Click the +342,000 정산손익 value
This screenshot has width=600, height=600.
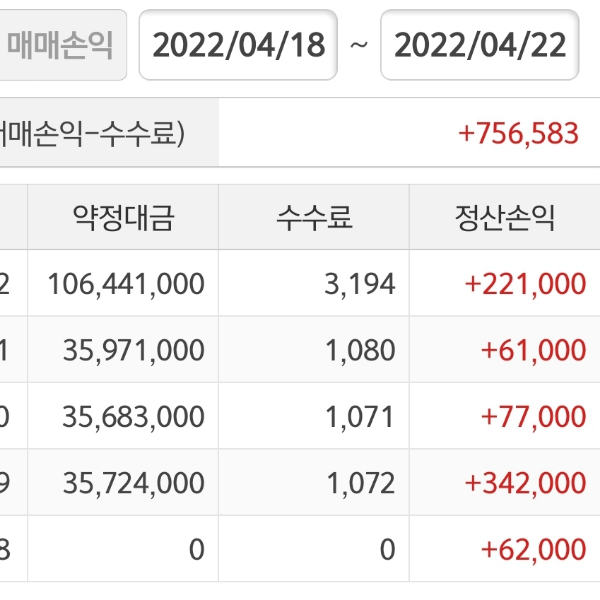pos(525,483)
